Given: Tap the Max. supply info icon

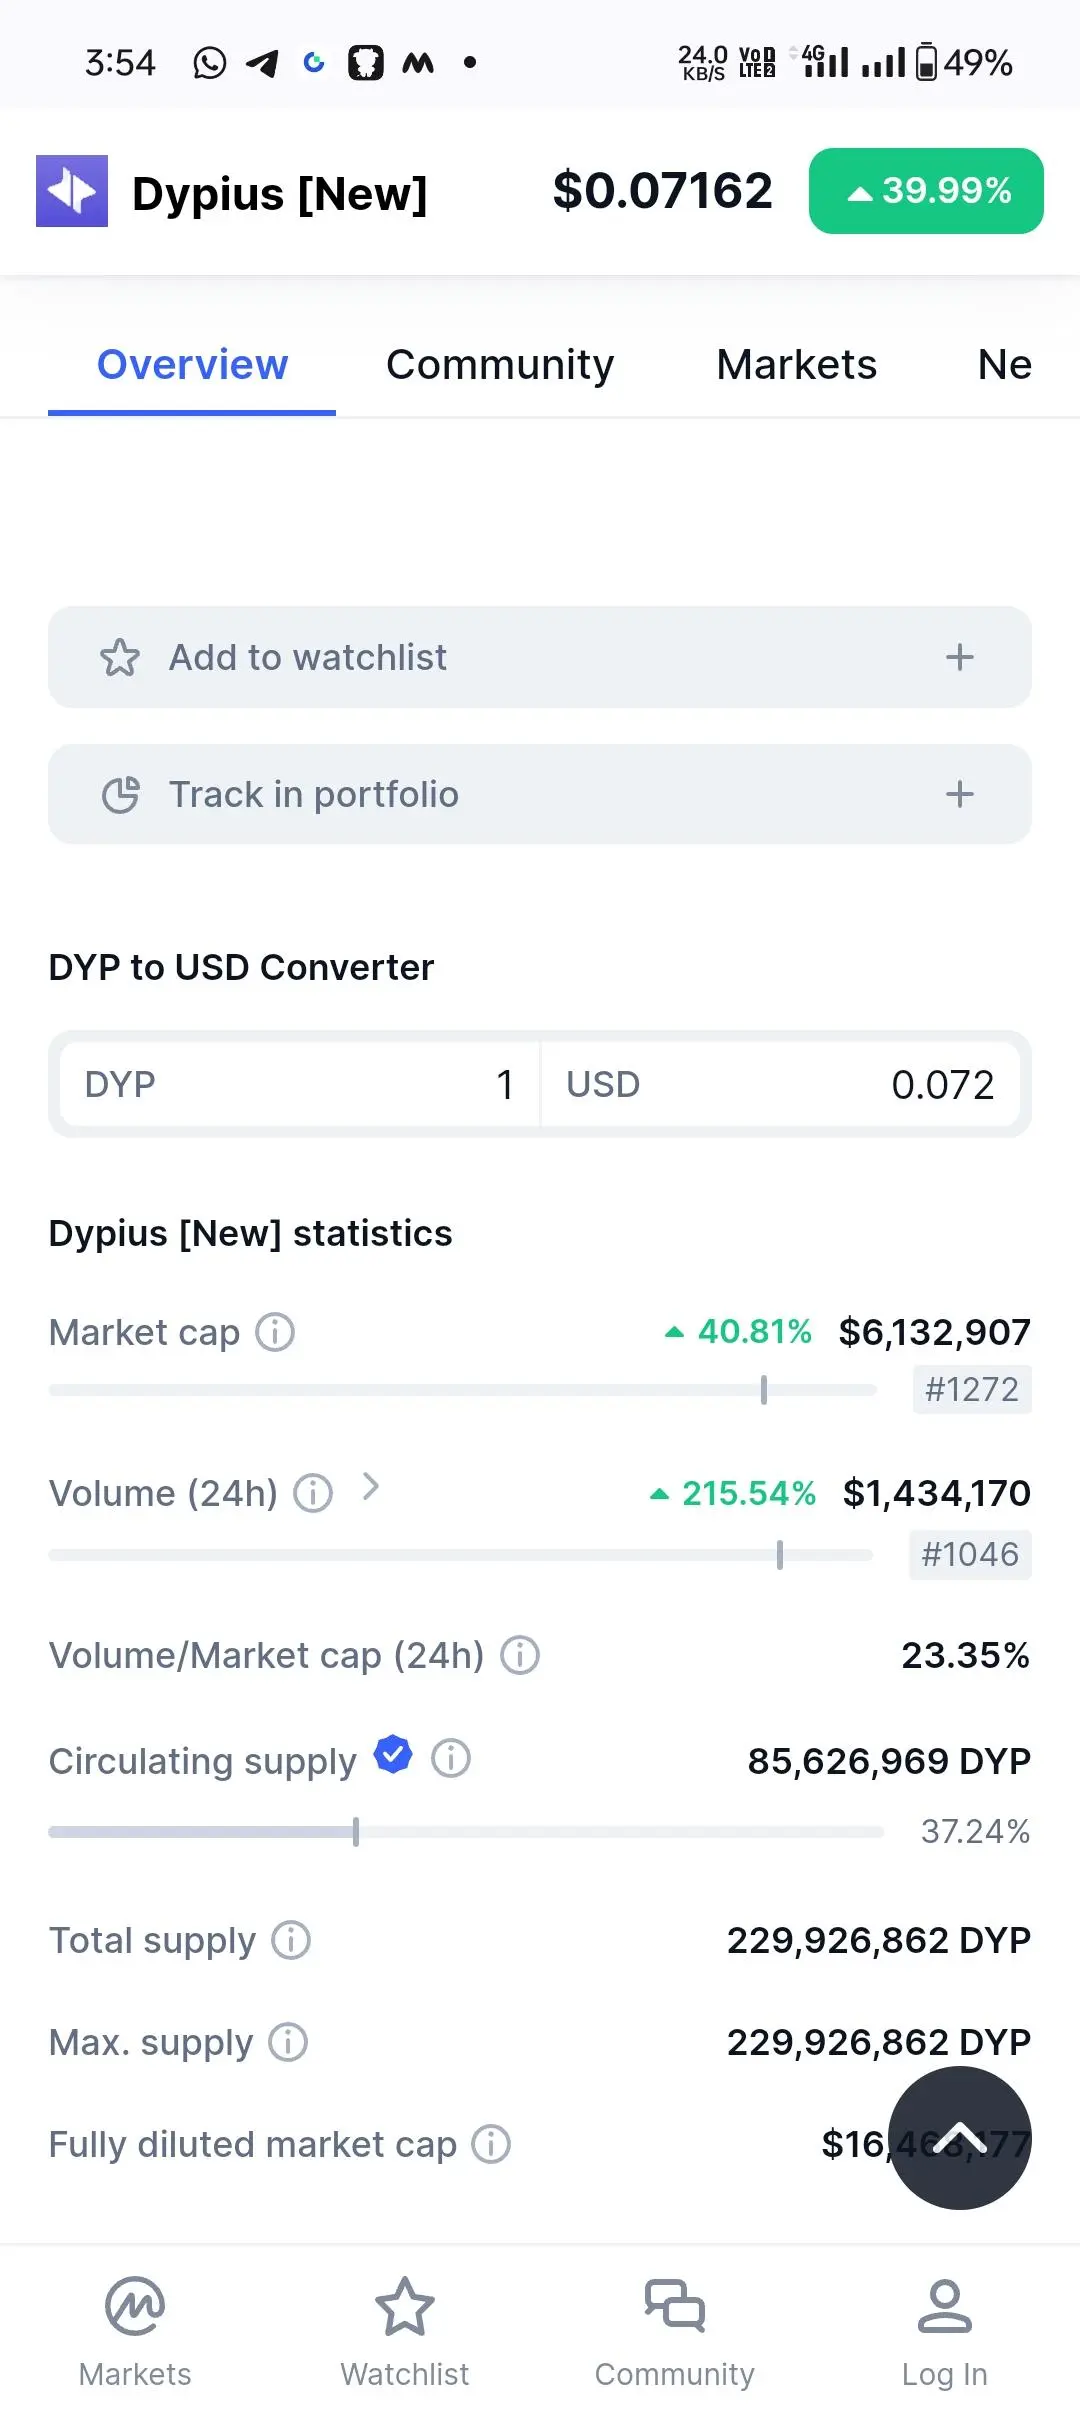Looking at the screenshot, I should tap(288, 2042).
